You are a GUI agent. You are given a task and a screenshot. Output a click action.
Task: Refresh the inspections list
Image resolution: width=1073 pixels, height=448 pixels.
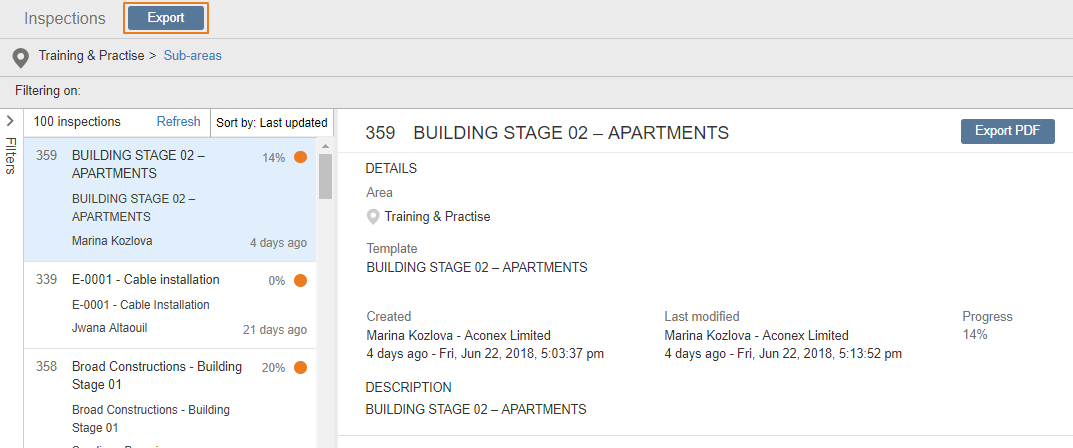coord(179,122)
